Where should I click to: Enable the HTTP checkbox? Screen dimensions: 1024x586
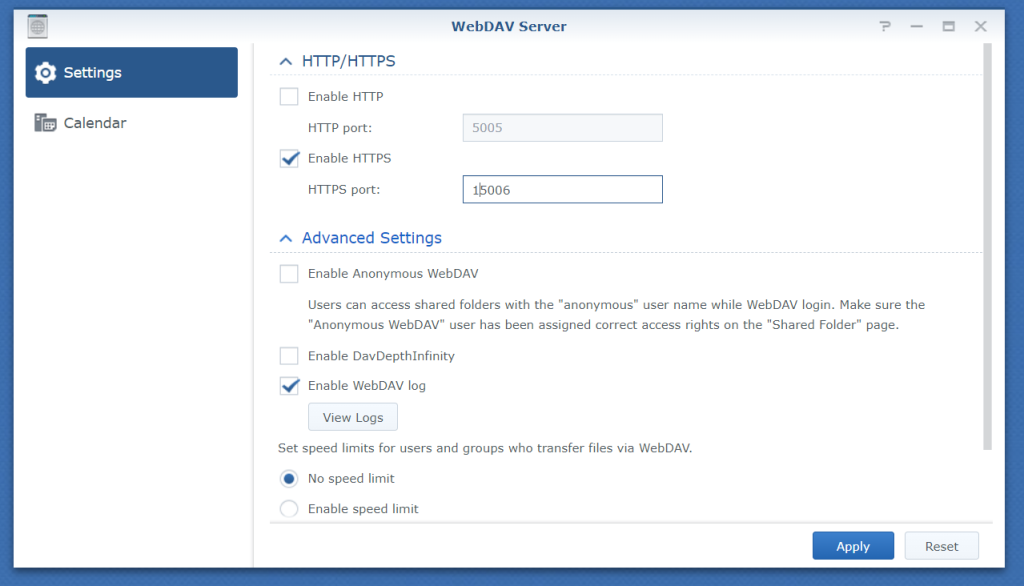[x=289, y=97]
